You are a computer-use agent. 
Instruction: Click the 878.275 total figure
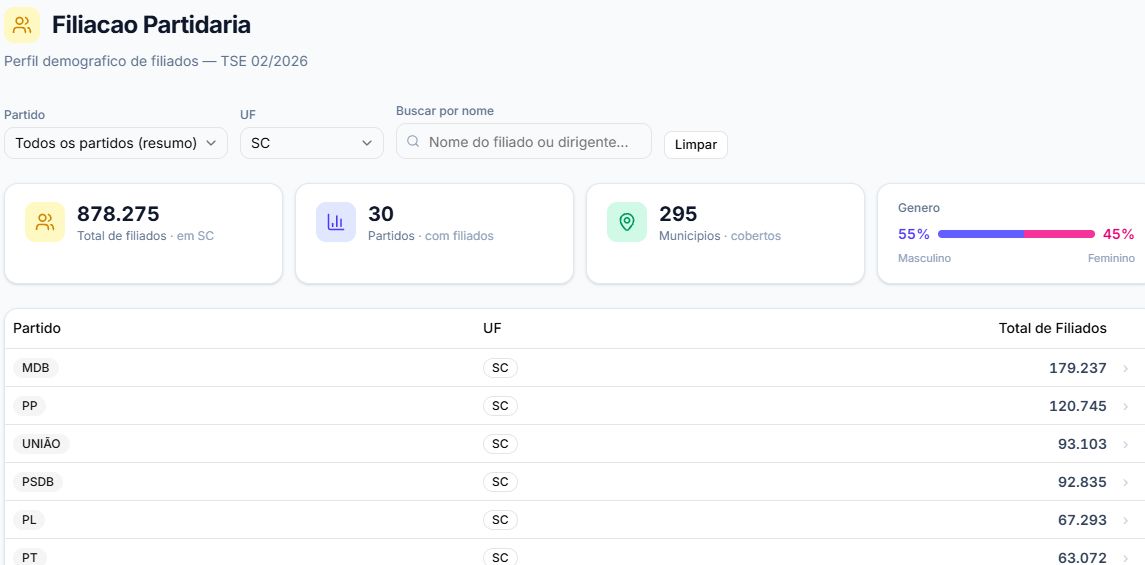click(118, 214)
